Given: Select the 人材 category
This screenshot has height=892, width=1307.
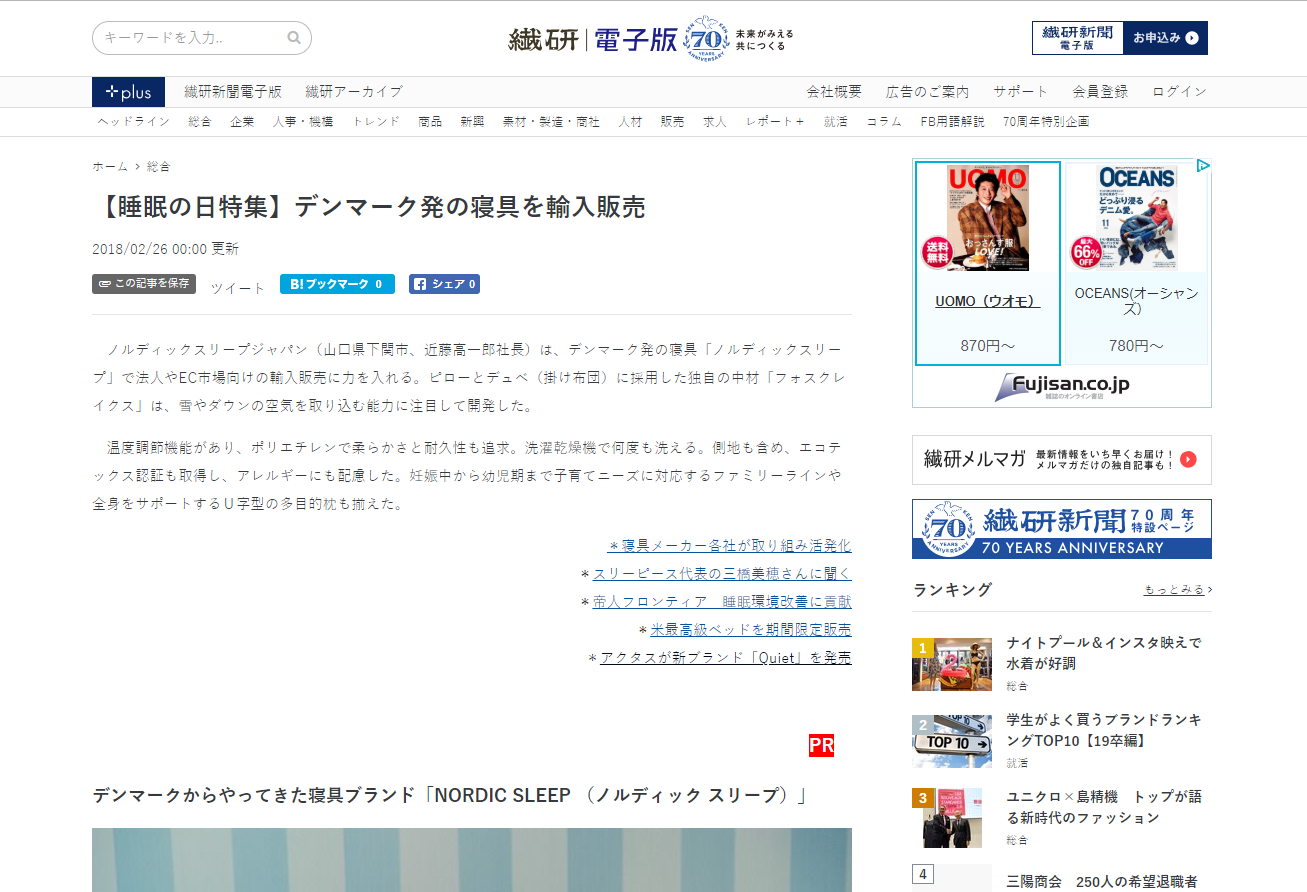Looking at the screenshot, I should [630, 122].
